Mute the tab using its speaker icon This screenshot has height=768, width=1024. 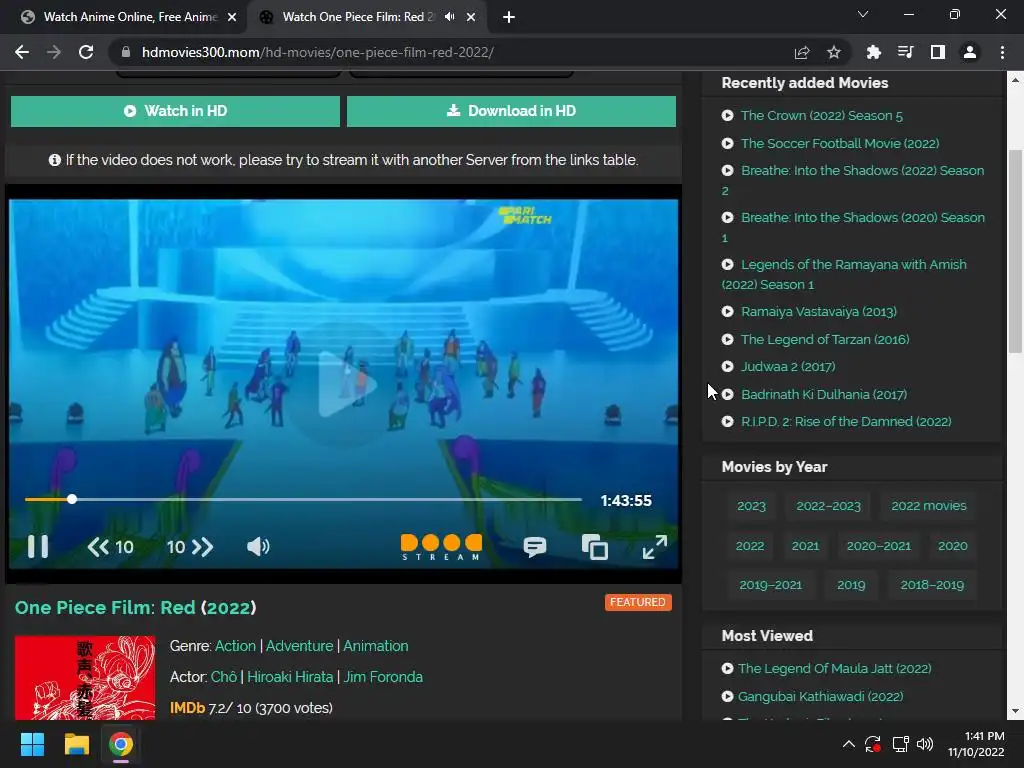coord(449,17)
